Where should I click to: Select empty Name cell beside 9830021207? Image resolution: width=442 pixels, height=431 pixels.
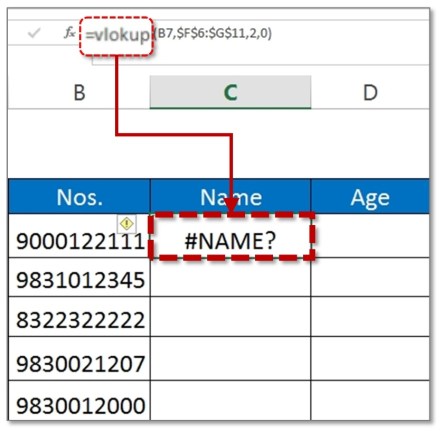230,359
